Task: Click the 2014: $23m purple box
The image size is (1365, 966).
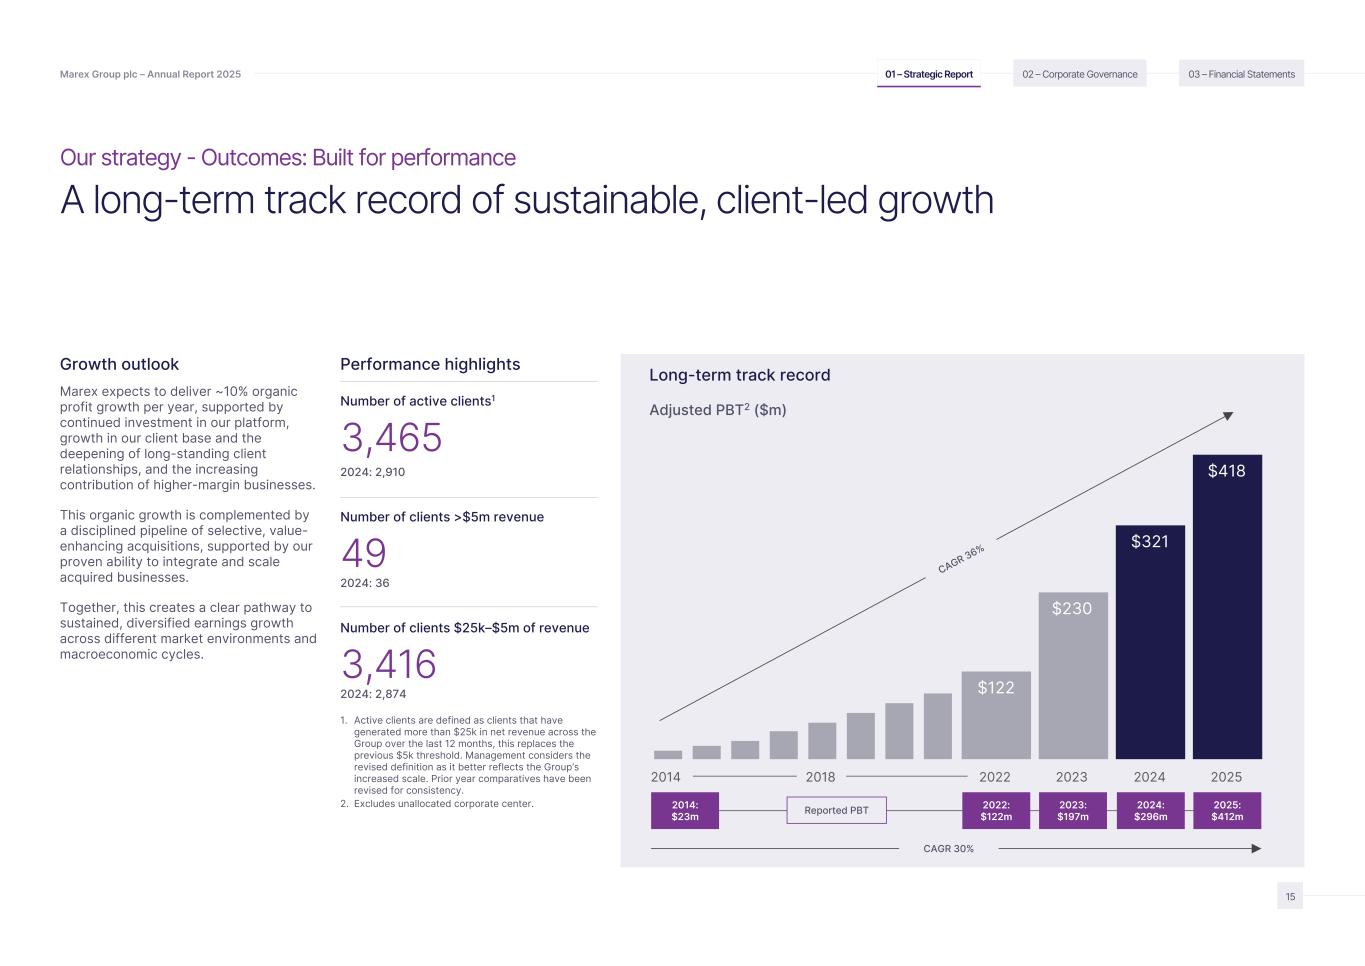Action: (x=684, y=810)
